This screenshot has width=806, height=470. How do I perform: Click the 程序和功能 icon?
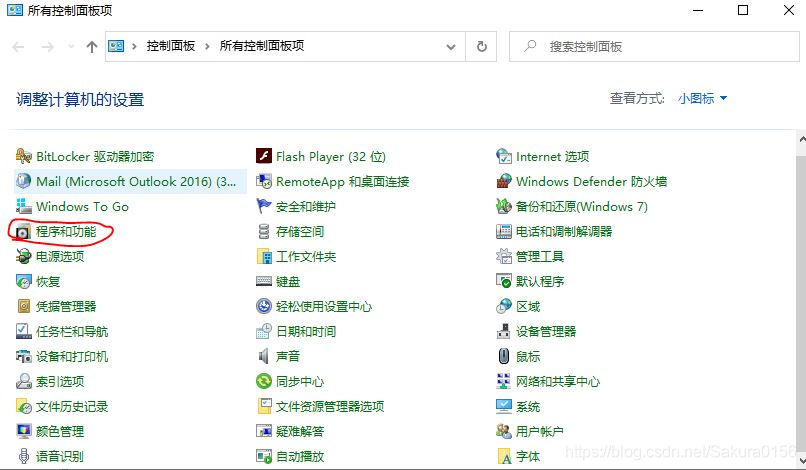point(24,231)
